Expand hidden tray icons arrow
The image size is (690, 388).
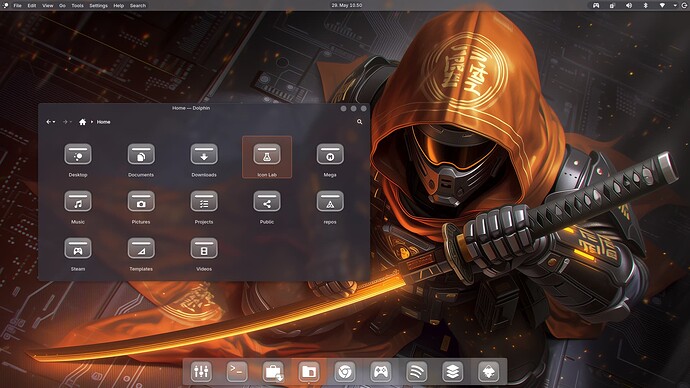click(675, 6)
